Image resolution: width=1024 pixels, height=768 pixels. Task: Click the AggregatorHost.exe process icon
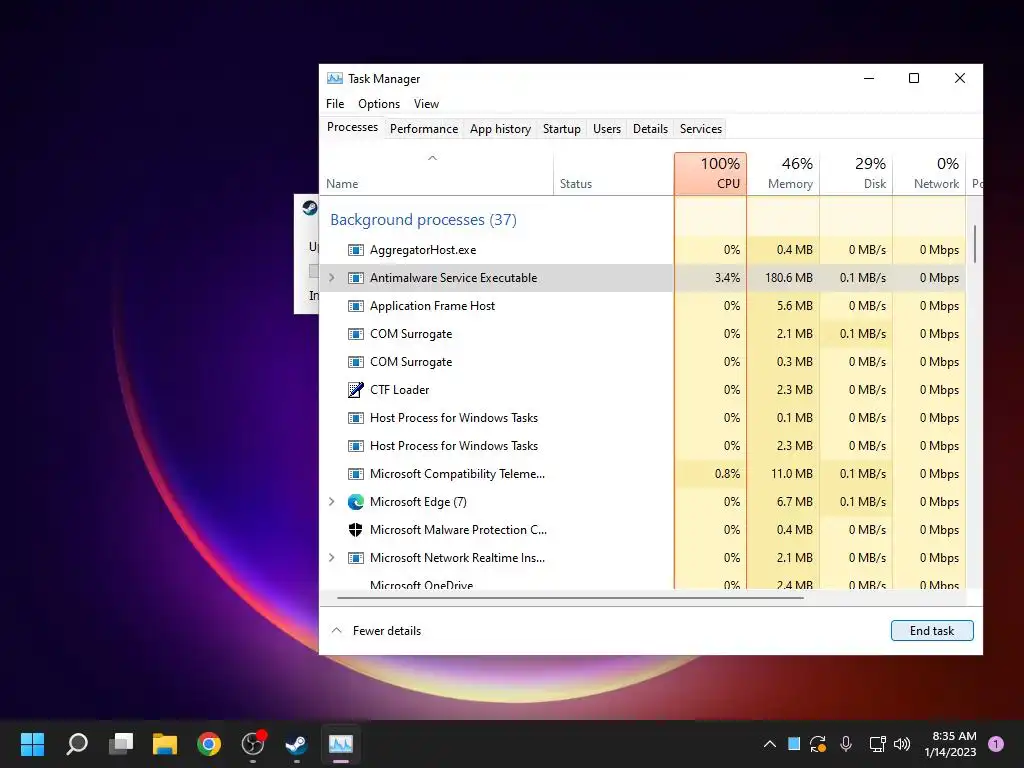click(x=355, y=250)
